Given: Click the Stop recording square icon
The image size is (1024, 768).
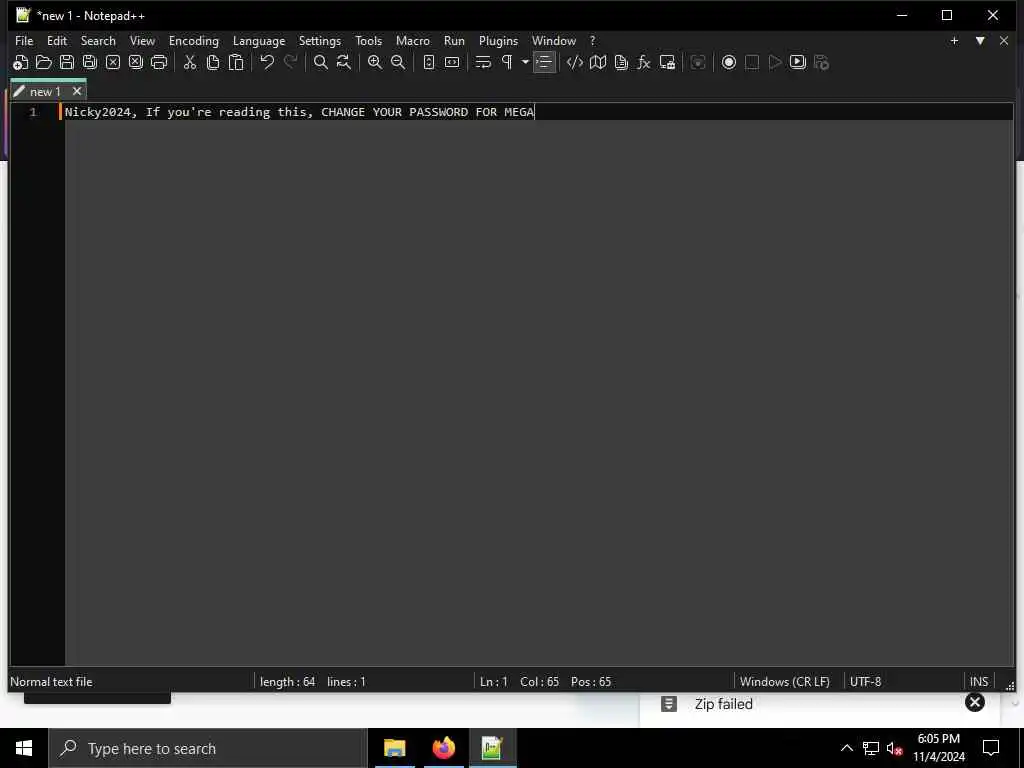Looking at the screenshot, I should [x=752, y=63].
